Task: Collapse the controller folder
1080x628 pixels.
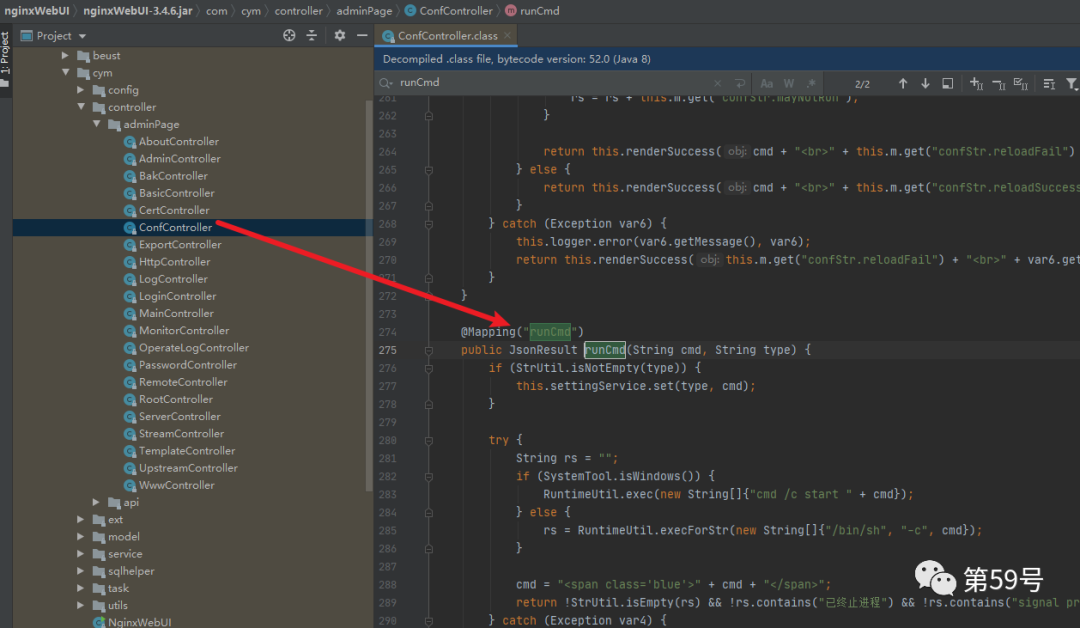Action: point(81,107)
